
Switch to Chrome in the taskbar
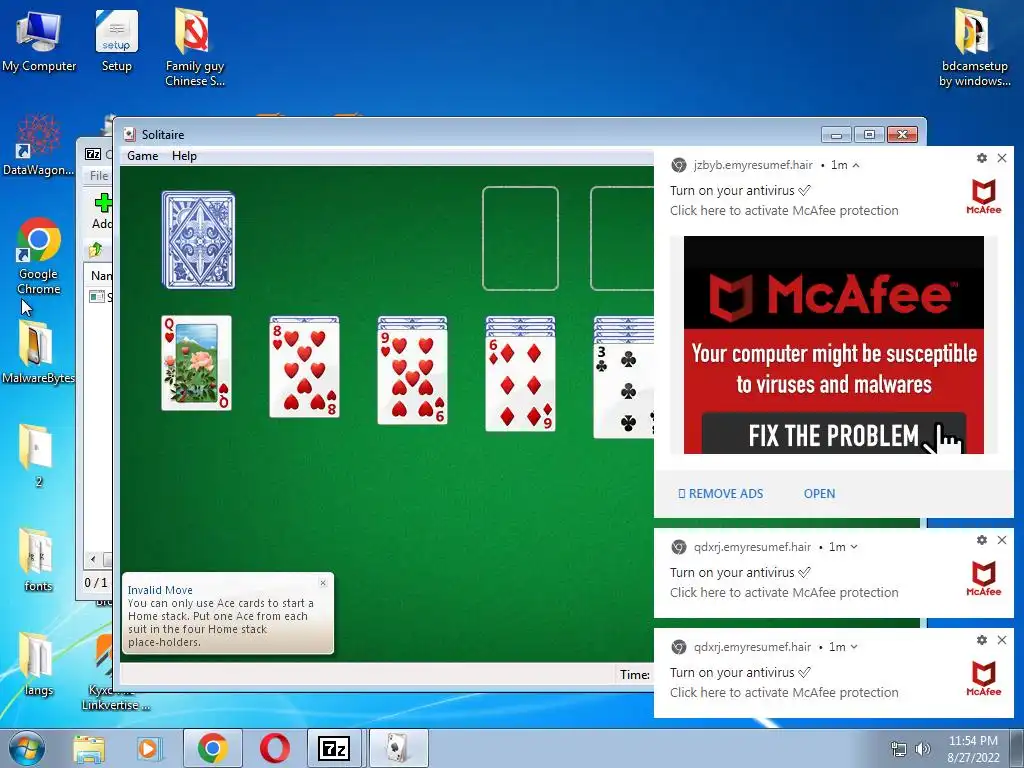click(212, 748)
